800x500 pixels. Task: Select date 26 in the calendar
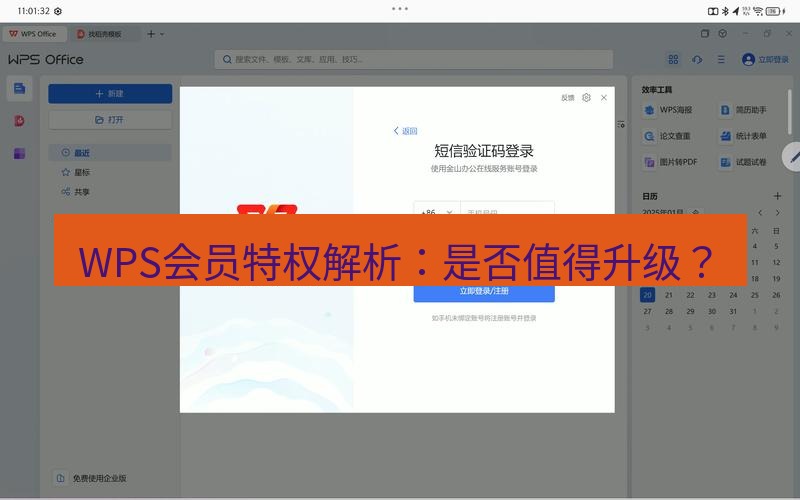click(776, 295)
